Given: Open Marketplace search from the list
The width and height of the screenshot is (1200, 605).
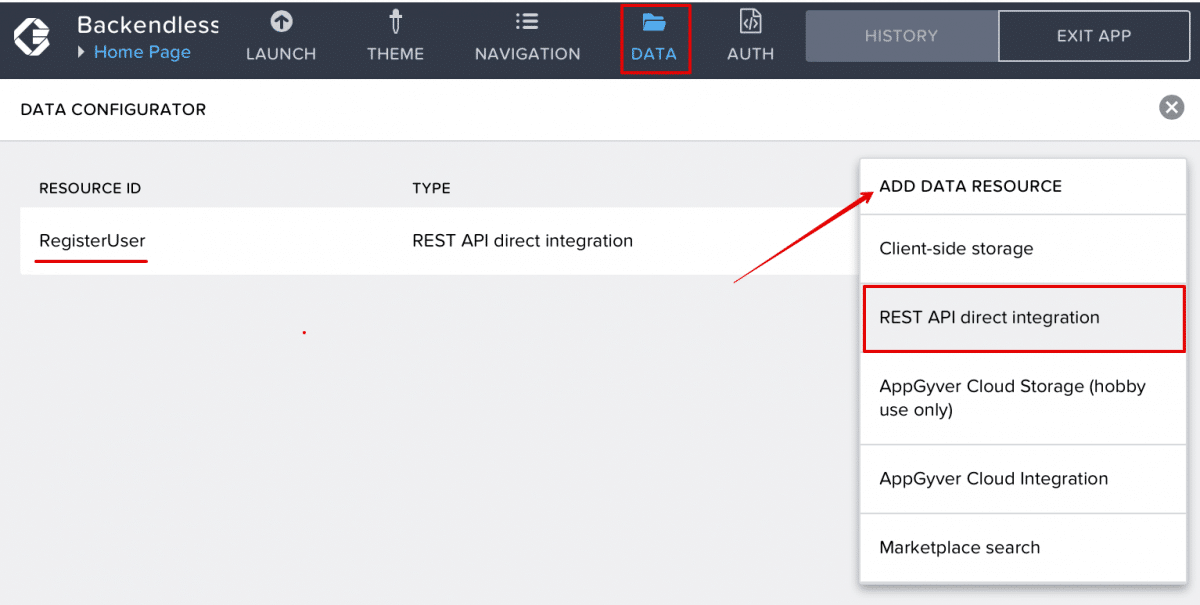Looking at the screenshot, I should (x=959, y=547).
